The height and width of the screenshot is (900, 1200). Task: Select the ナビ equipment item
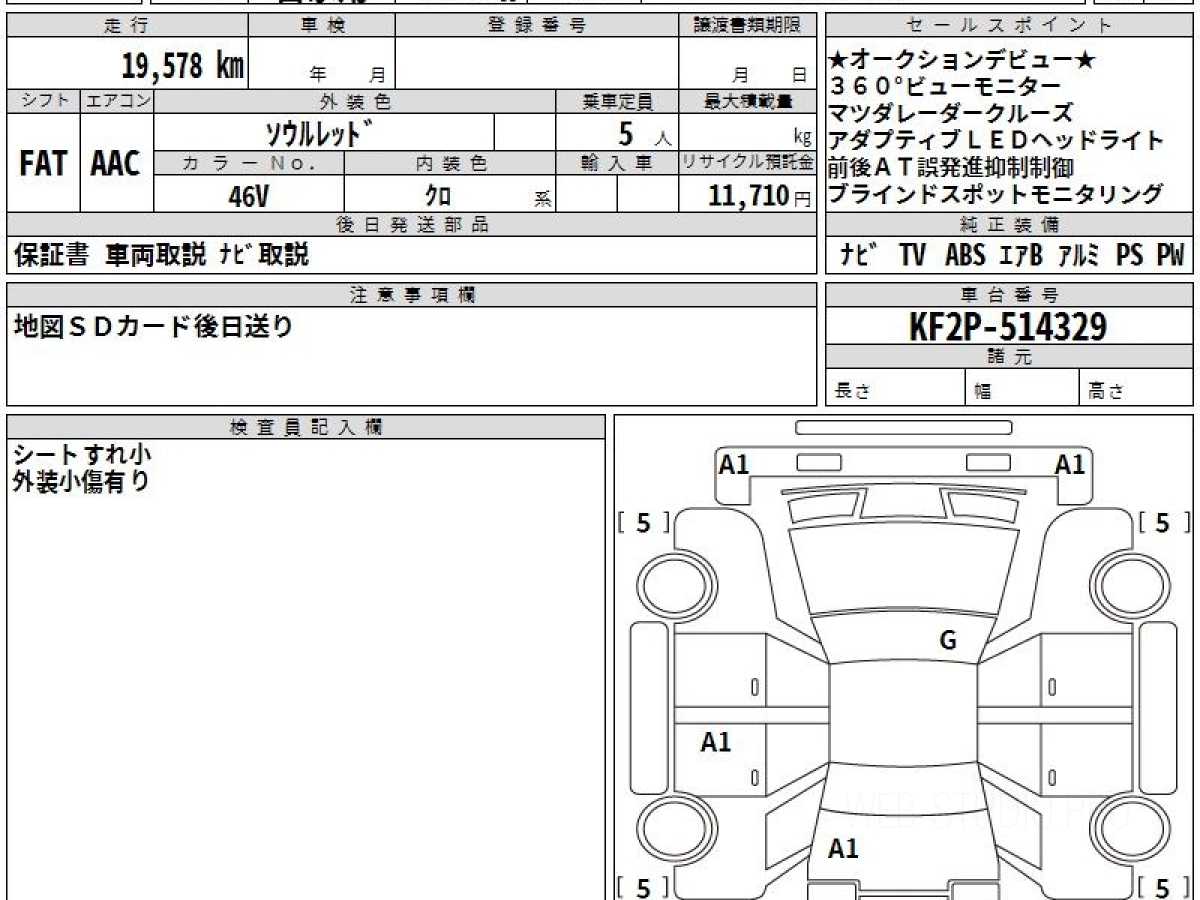click(x=859, y=255)
